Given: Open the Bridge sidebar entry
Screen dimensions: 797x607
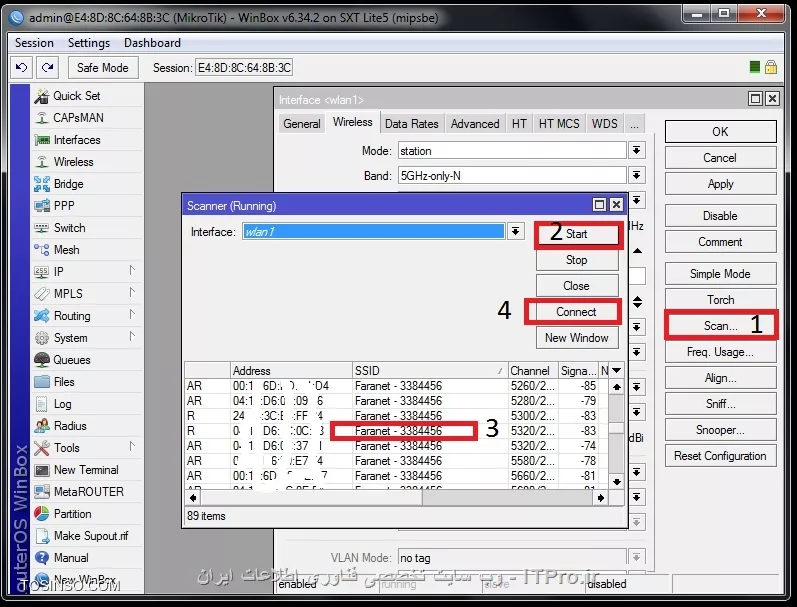Looking at the screenshot, I should (x=68, y=184).
